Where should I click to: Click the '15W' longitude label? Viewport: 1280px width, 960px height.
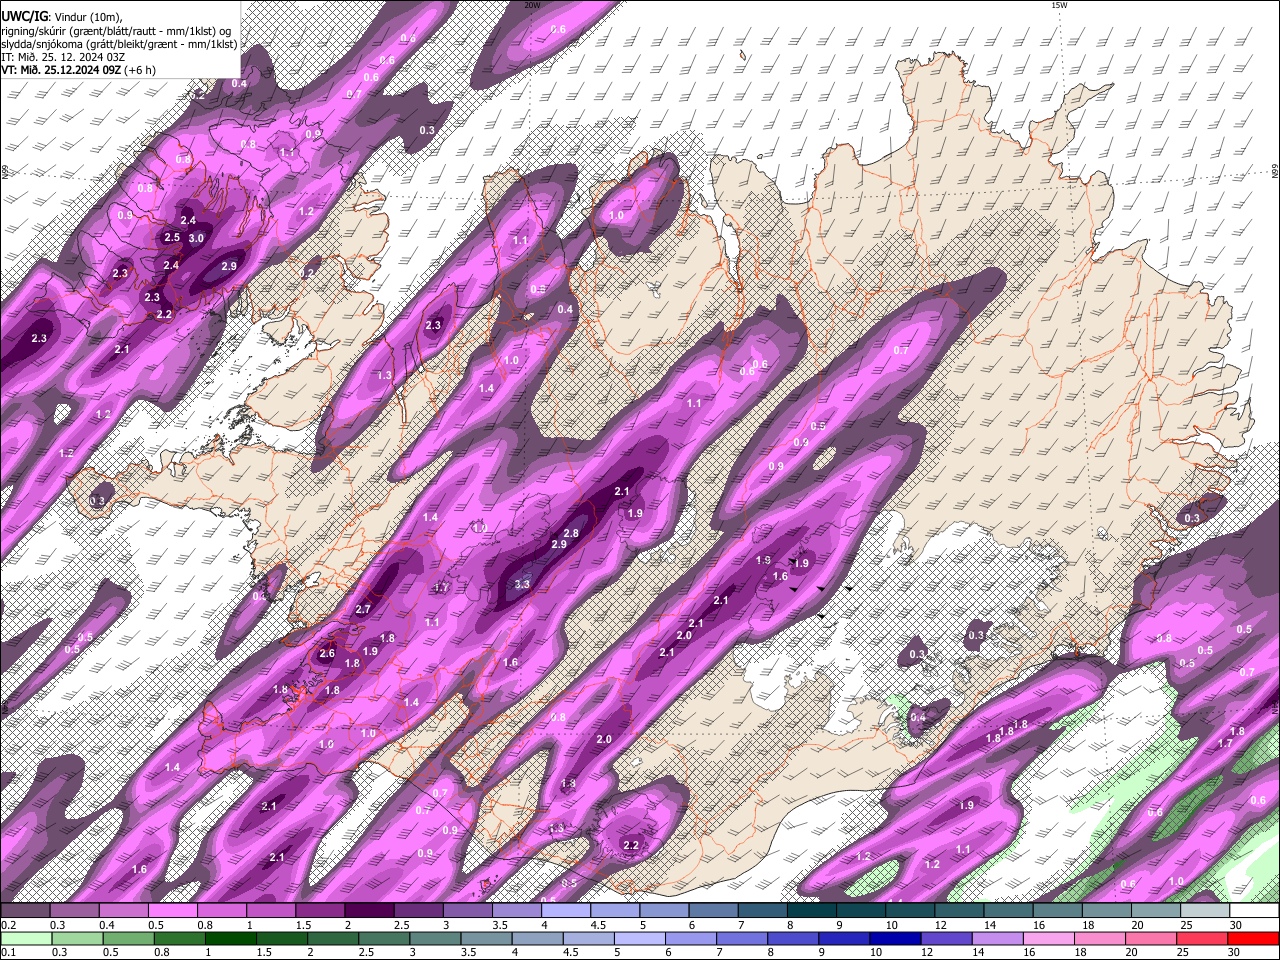(x=1060, y=5)
